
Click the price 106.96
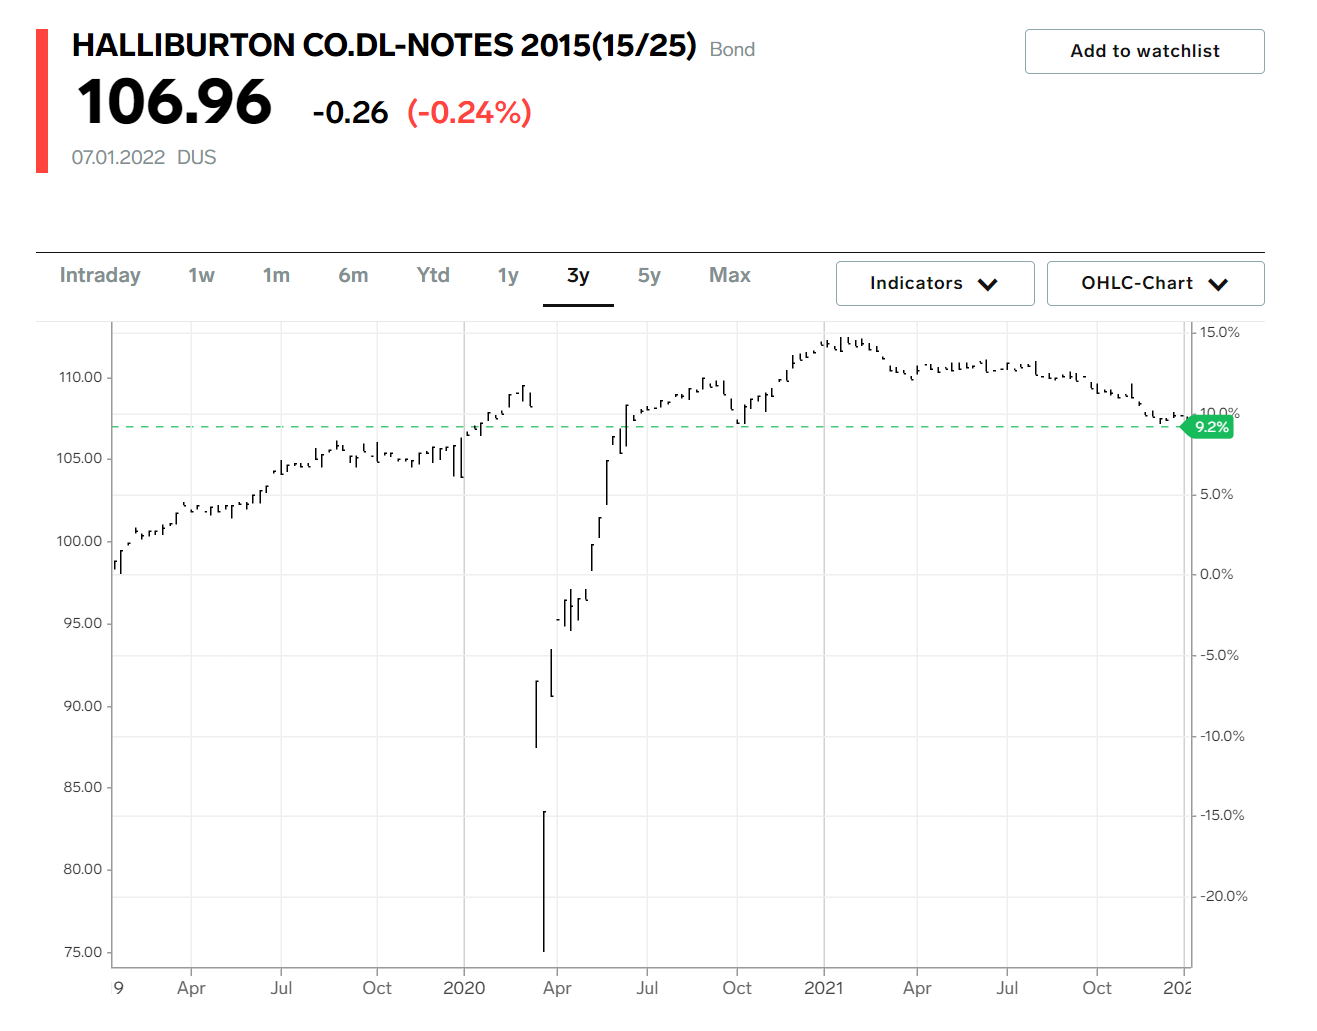point(175,102)
